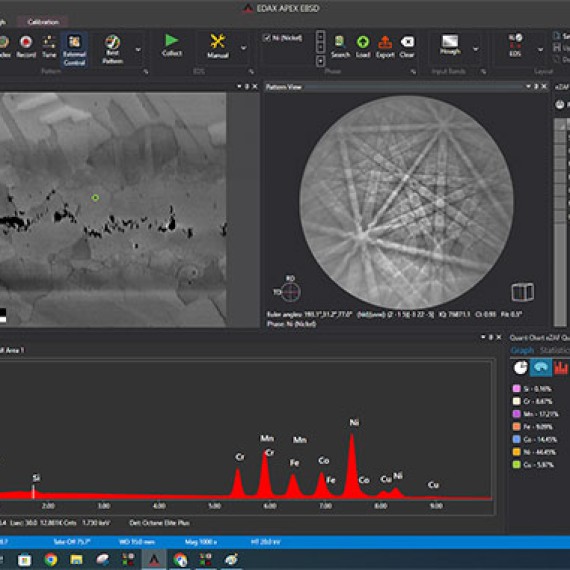Open the Phase group dialog launcher
The image size is (570, 570).
point(413,72)
